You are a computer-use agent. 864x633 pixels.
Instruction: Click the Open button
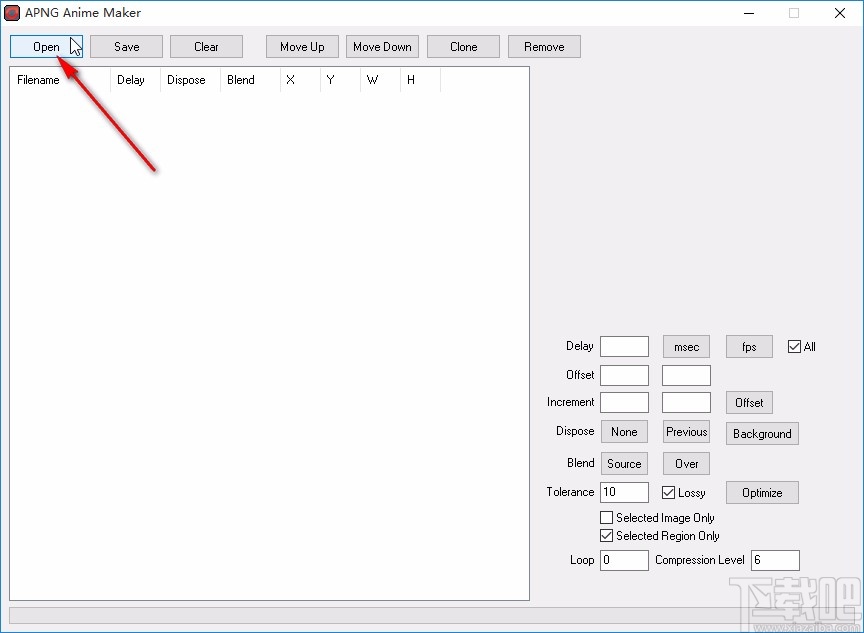click(x=46, y=47)
